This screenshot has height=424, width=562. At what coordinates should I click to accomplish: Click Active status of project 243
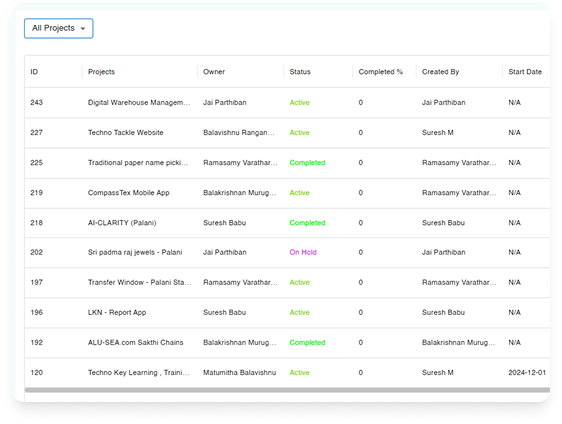click(300, 103)
